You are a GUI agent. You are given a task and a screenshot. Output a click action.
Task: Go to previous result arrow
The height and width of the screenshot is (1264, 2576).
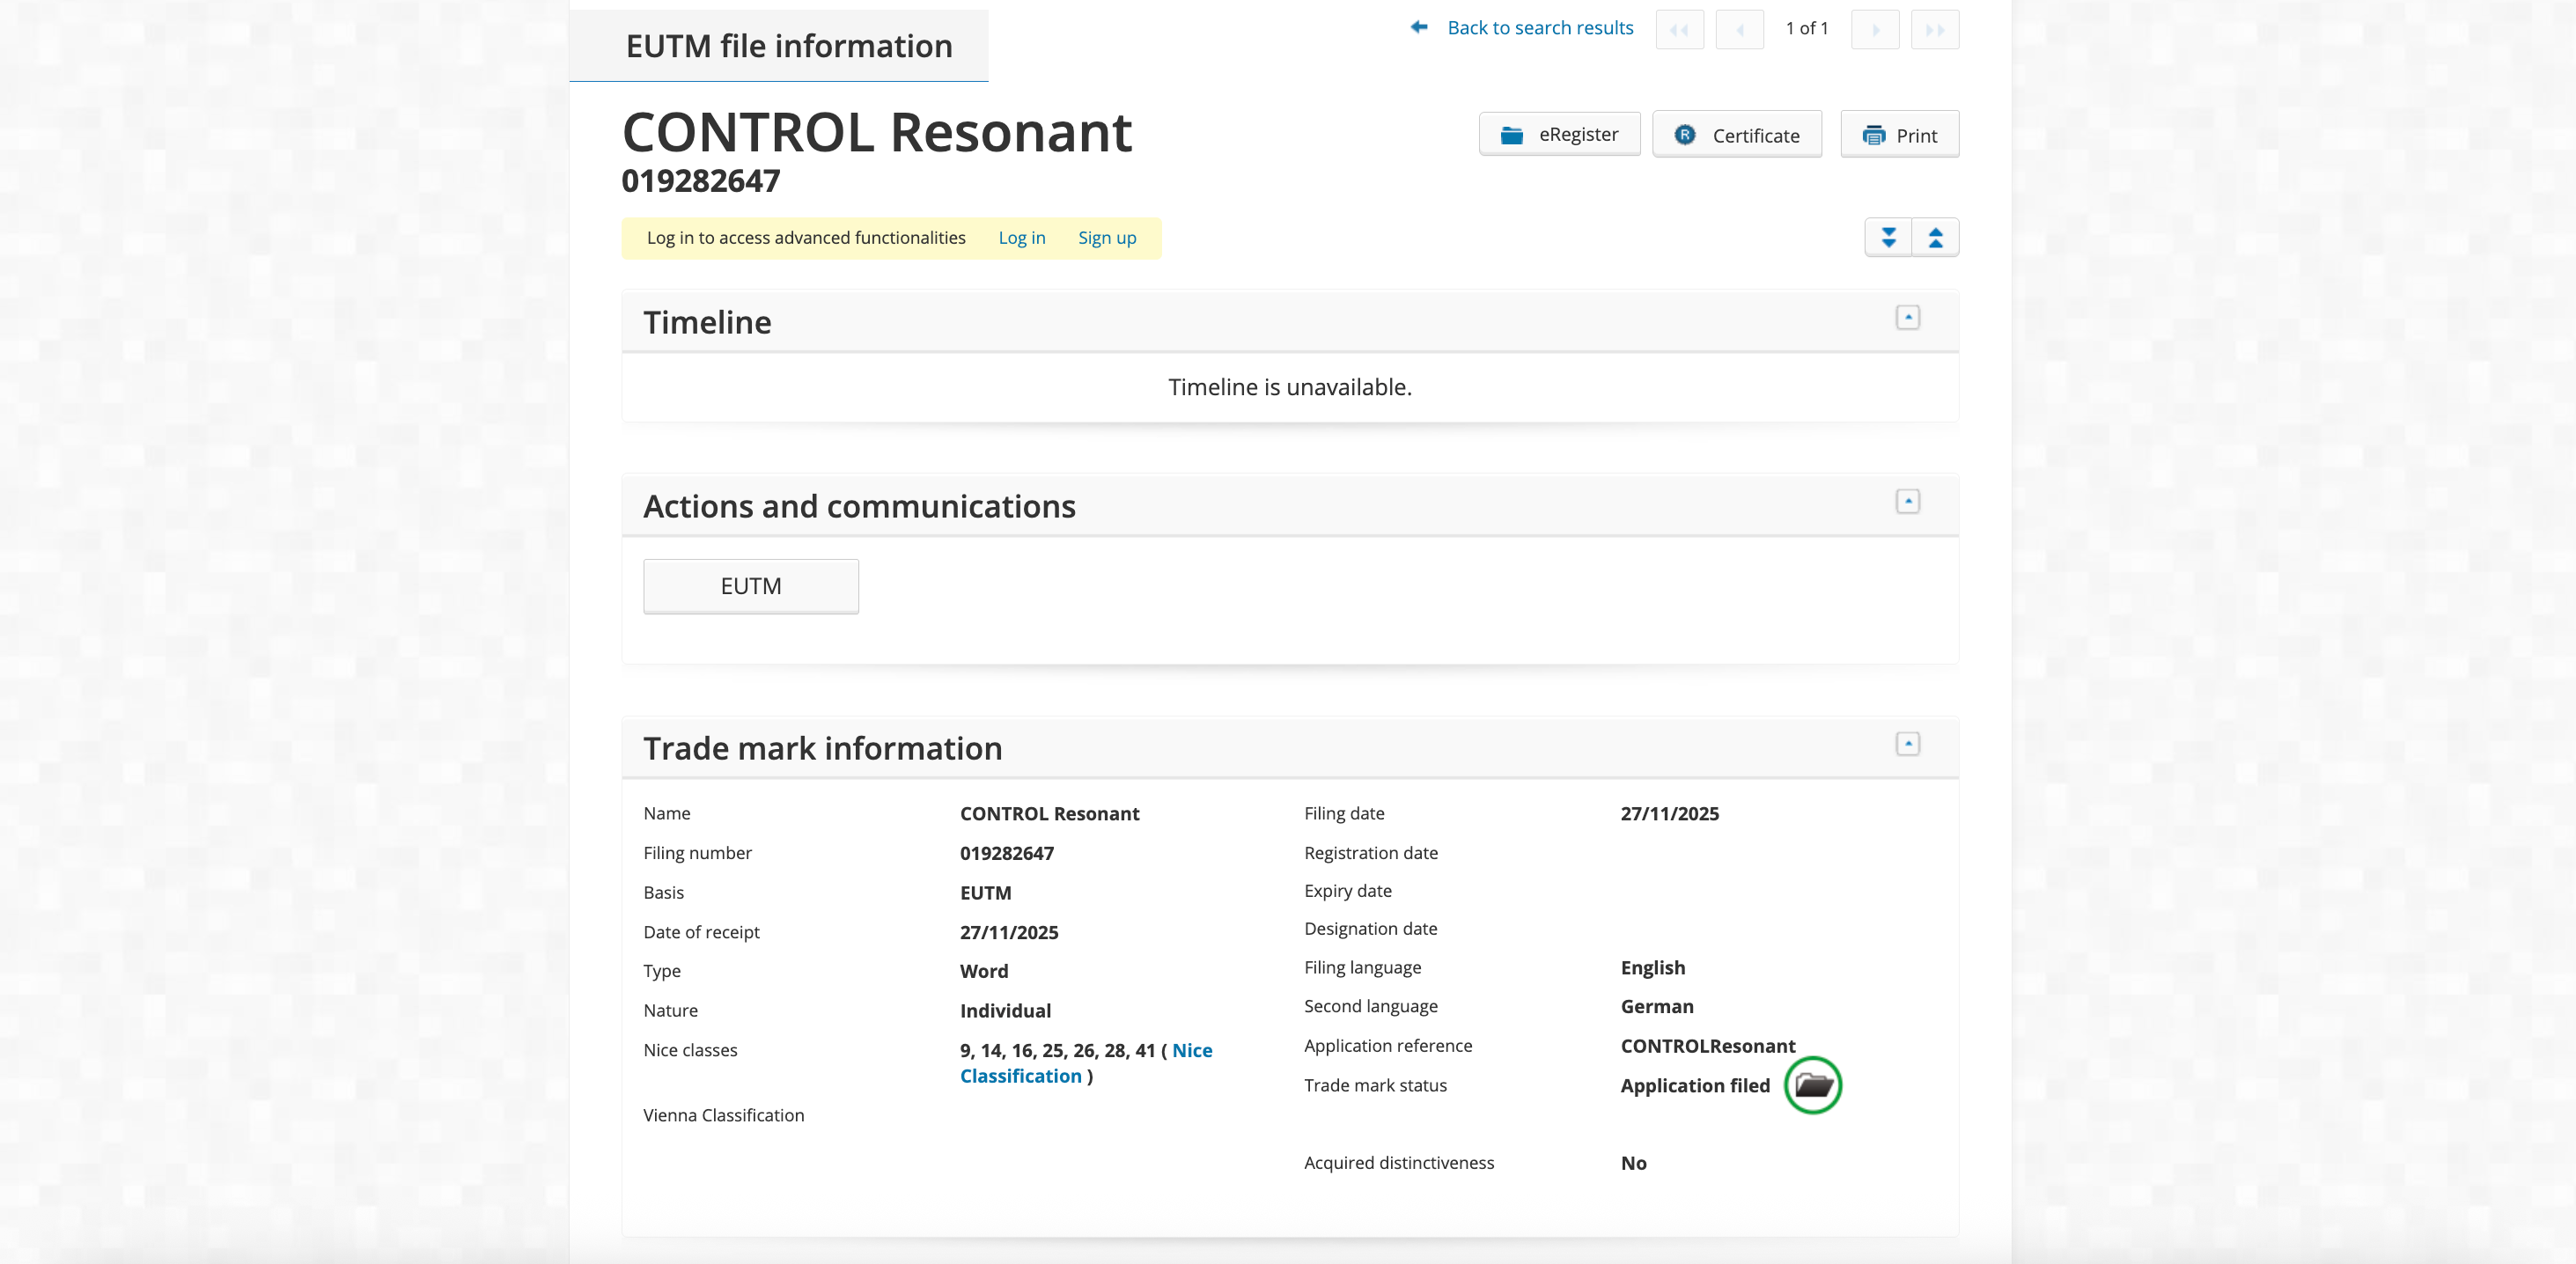coord(1739,30)
